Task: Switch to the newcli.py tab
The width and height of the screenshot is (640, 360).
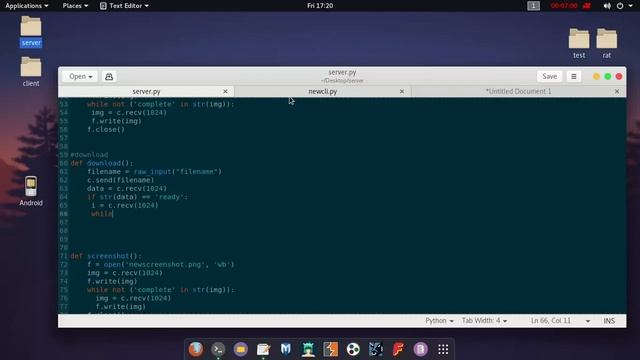Action: [322, 91]
